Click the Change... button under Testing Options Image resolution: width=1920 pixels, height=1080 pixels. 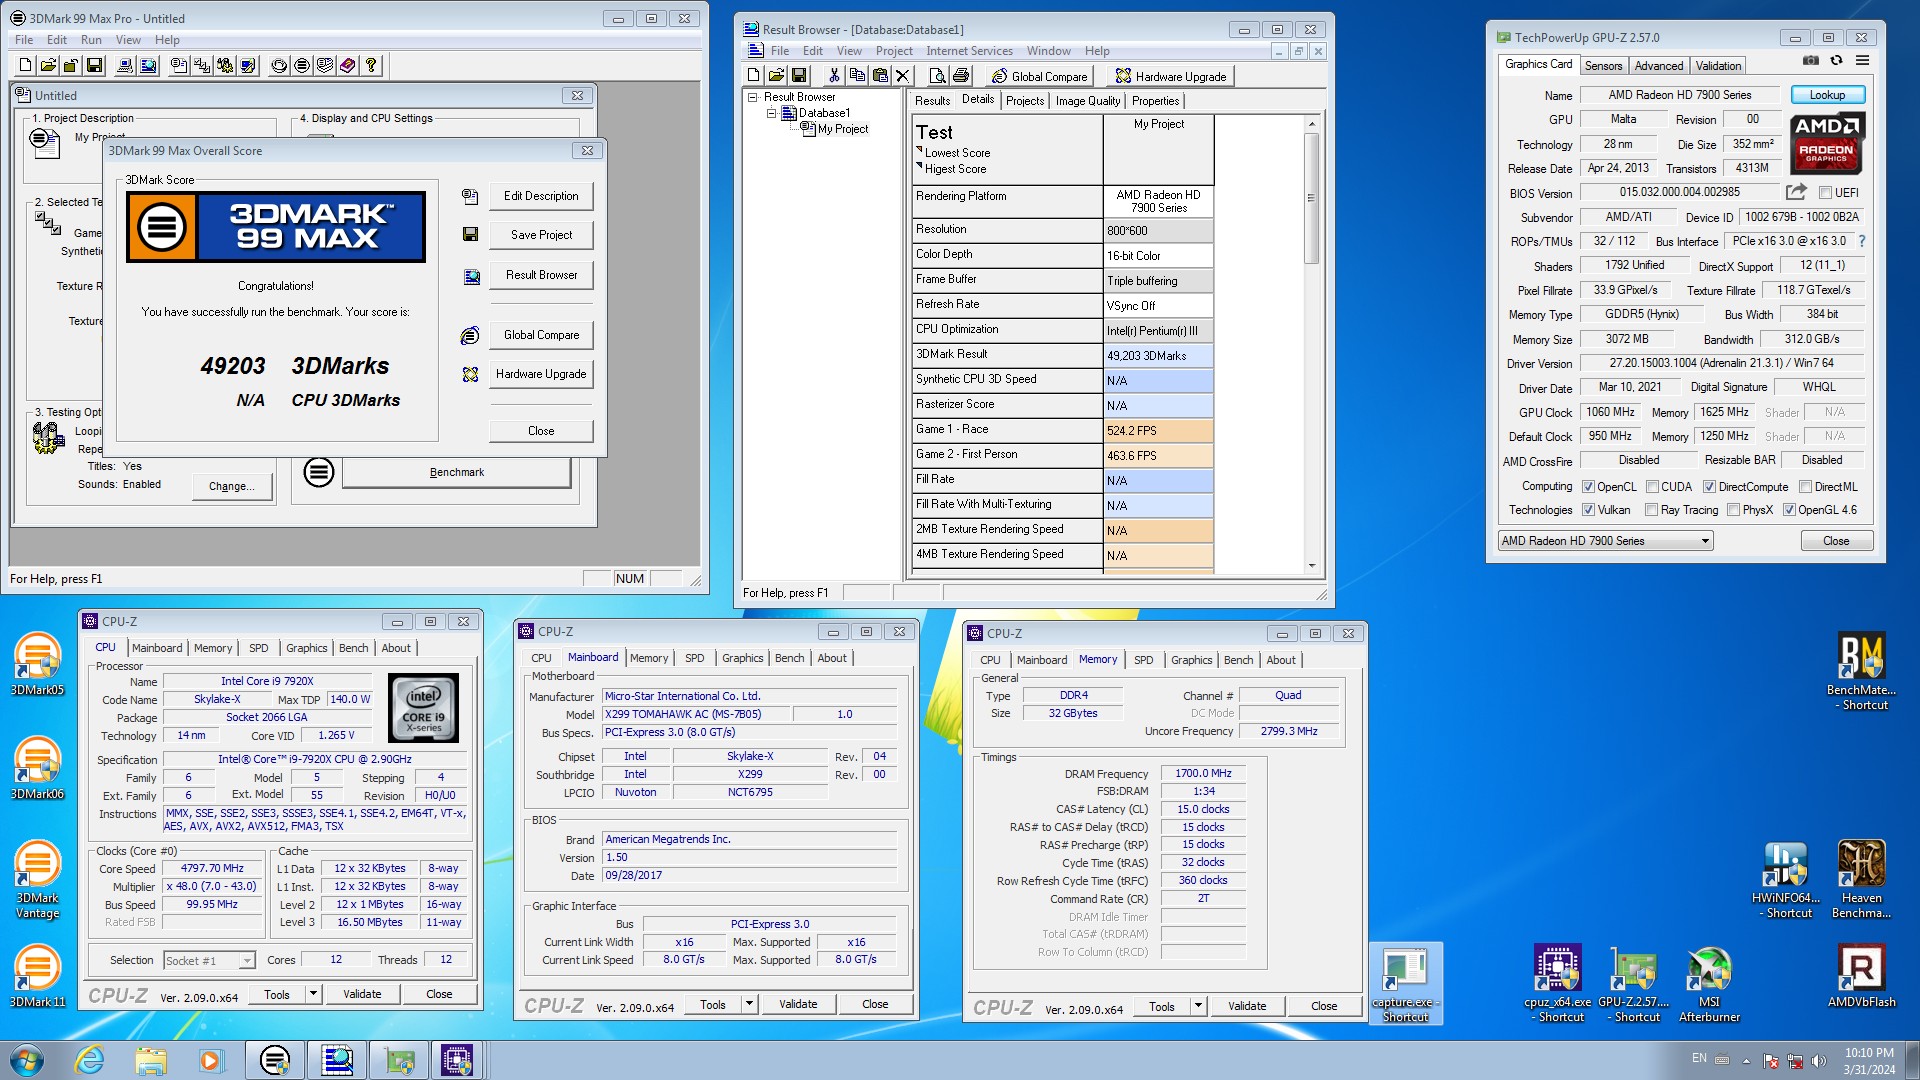tap(231, 486)
